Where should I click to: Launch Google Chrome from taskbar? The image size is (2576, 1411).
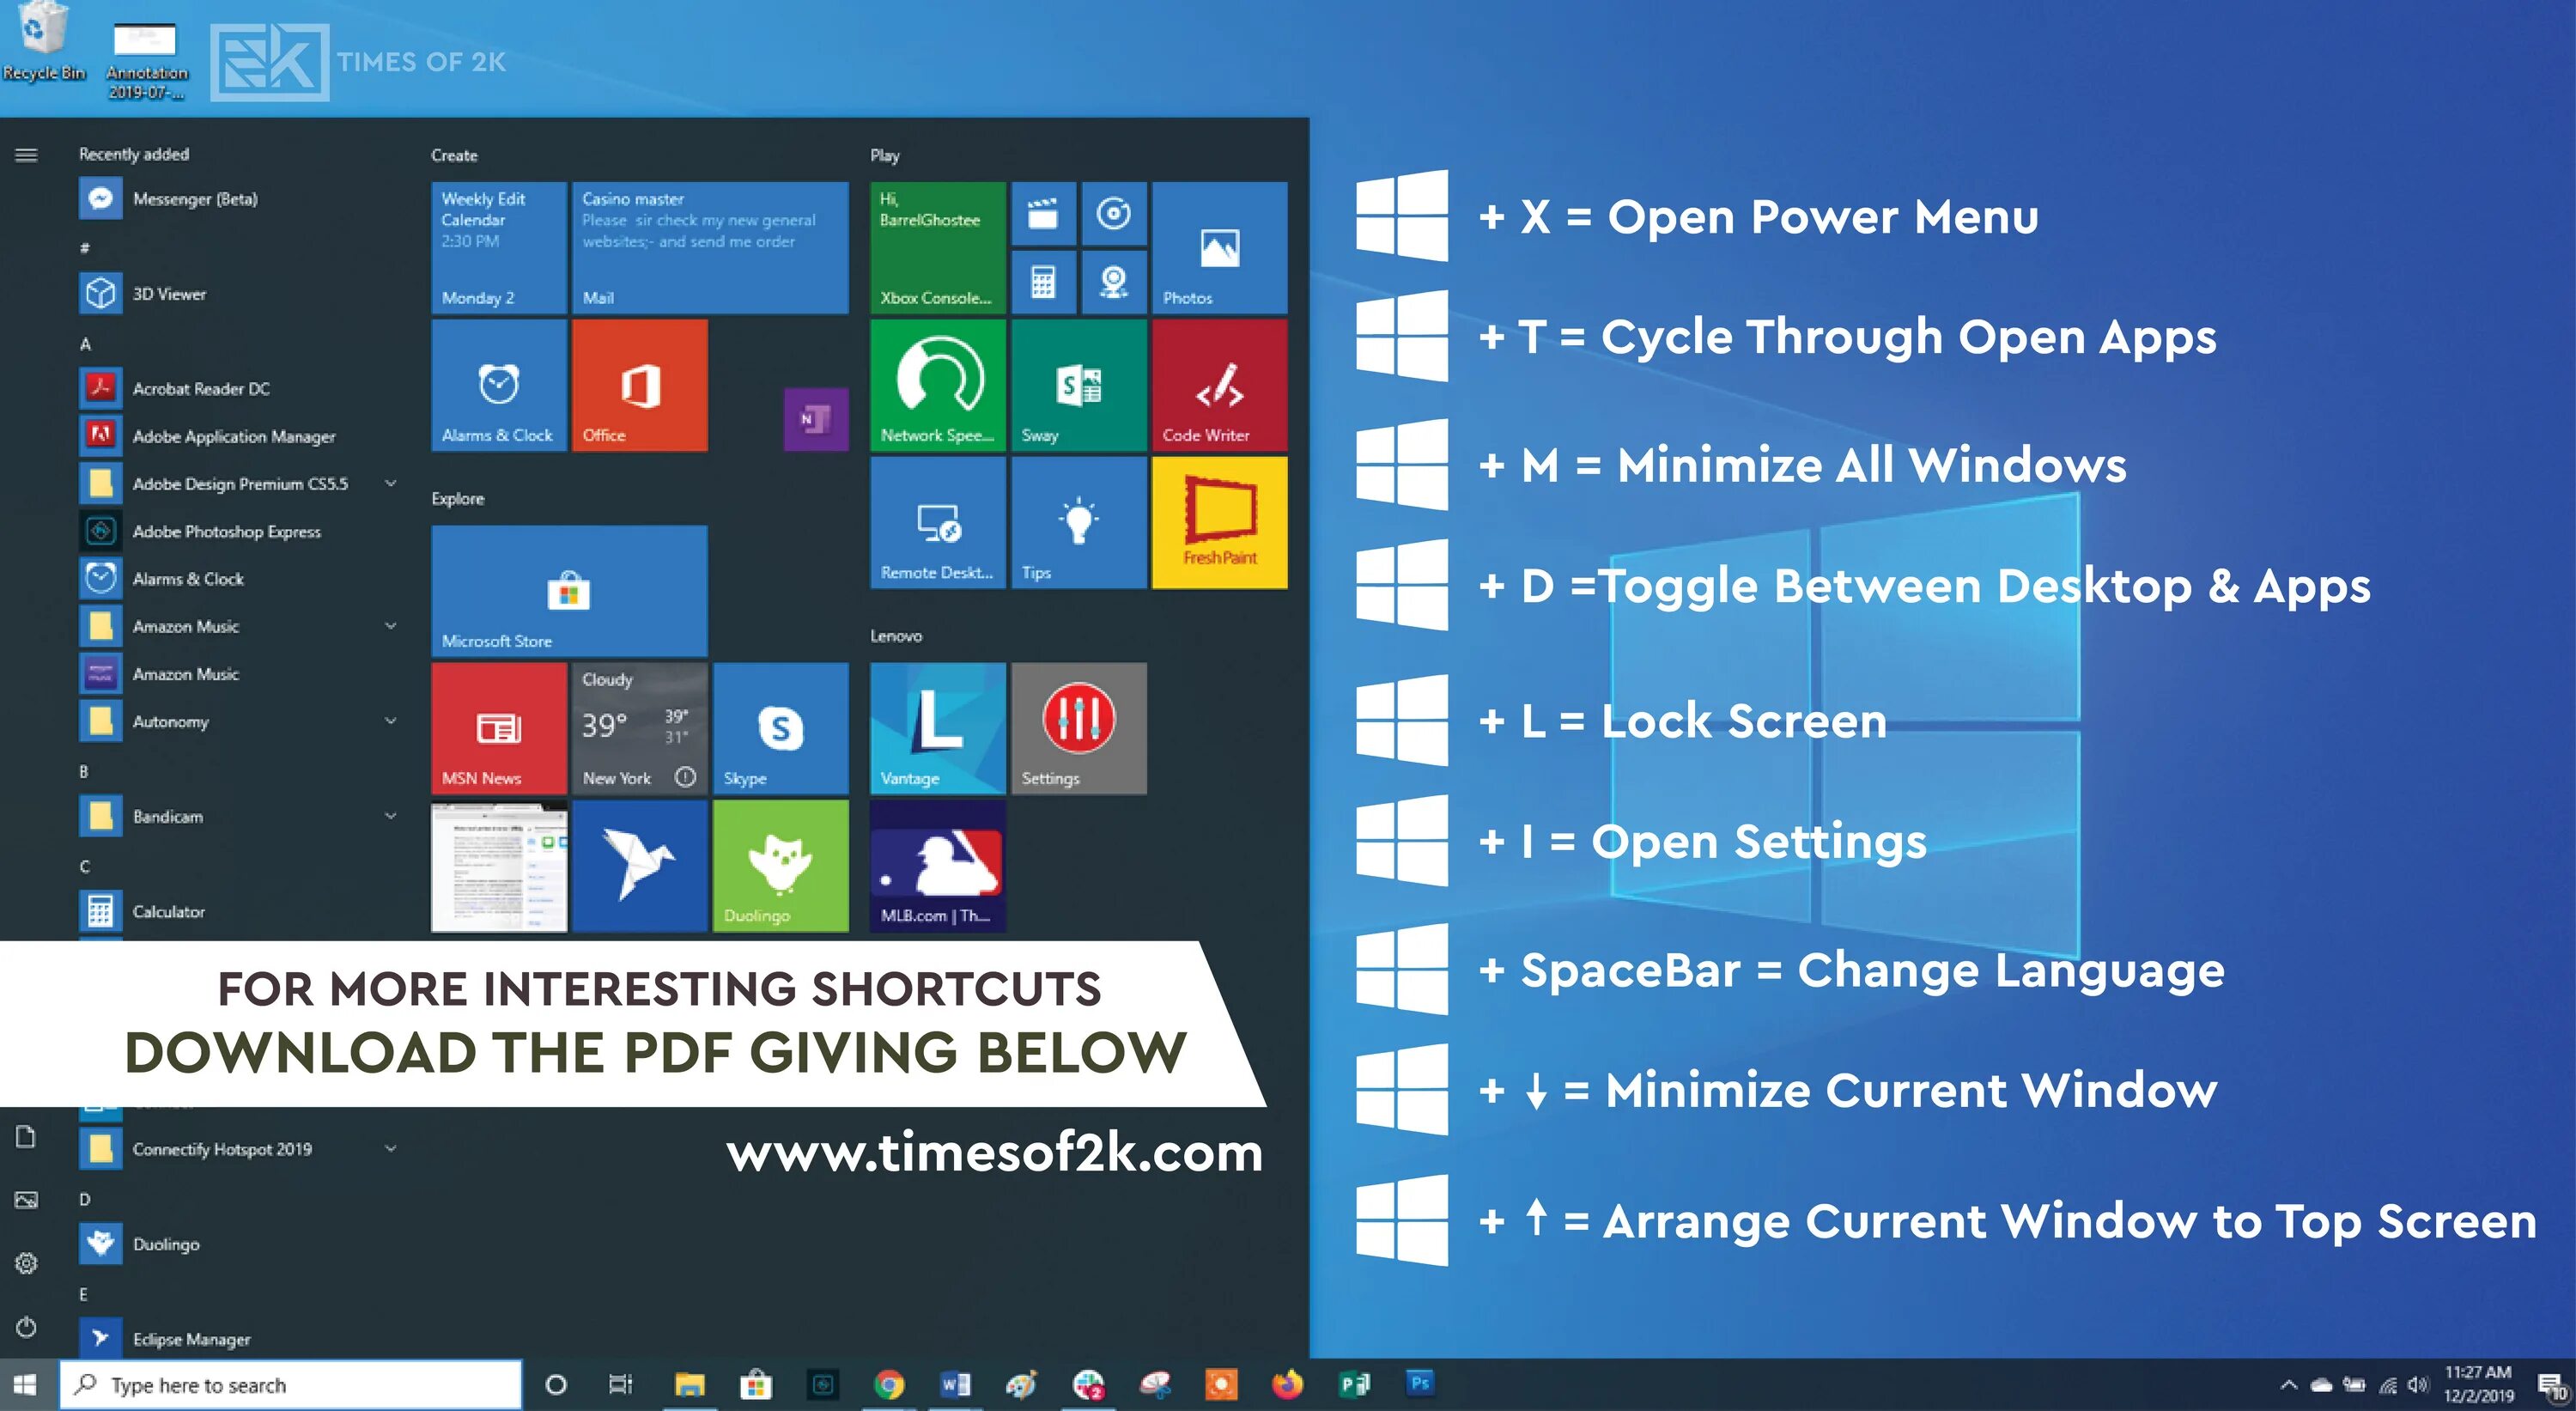888,1385
